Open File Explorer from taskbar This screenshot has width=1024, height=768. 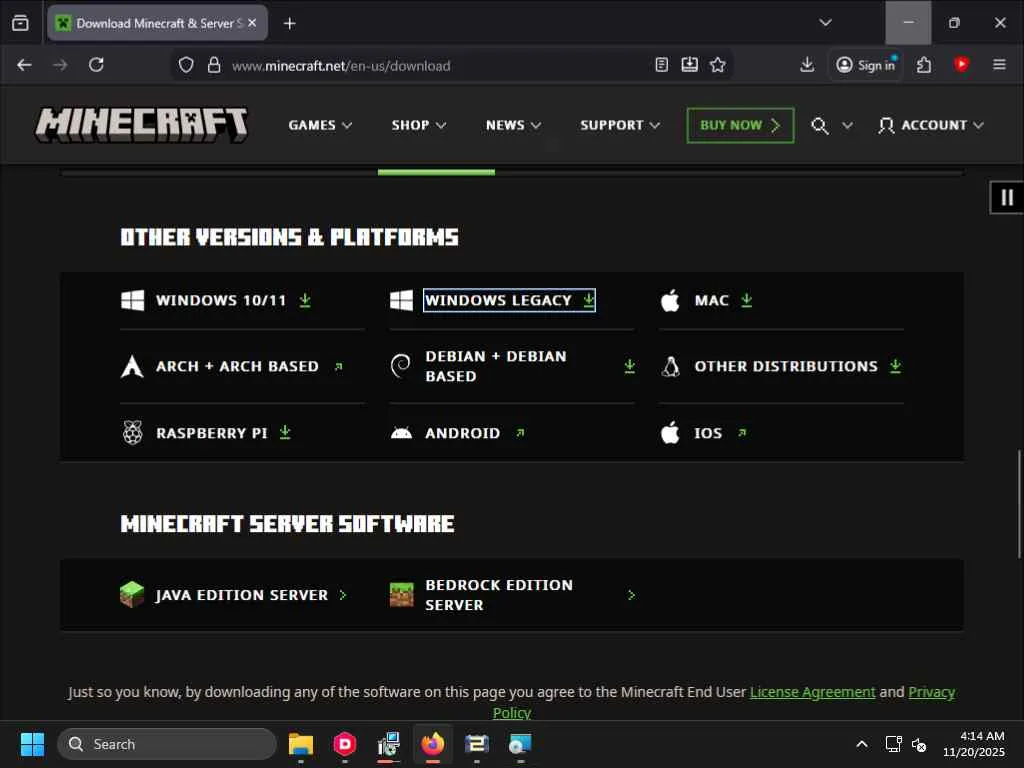(x=301, y=744)
